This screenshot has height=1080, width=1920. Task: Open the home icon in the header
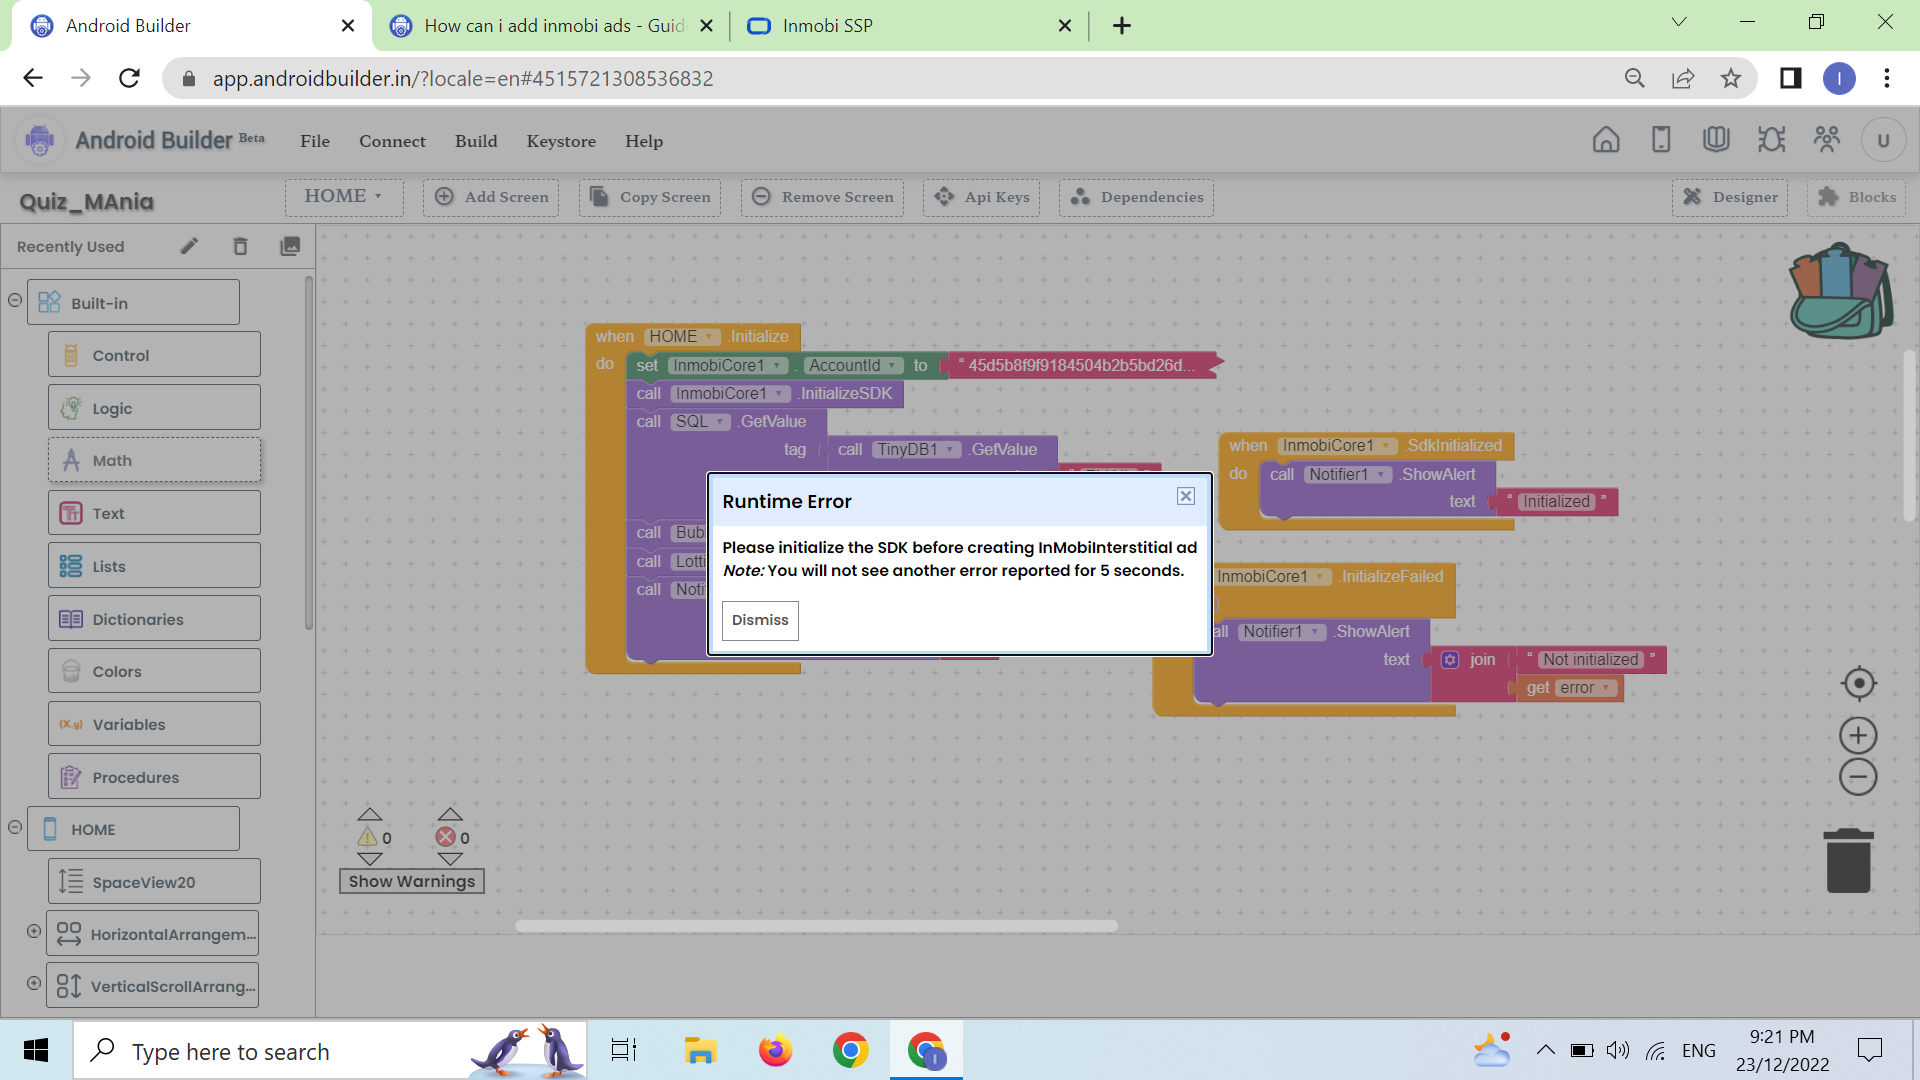point(1606,140)
